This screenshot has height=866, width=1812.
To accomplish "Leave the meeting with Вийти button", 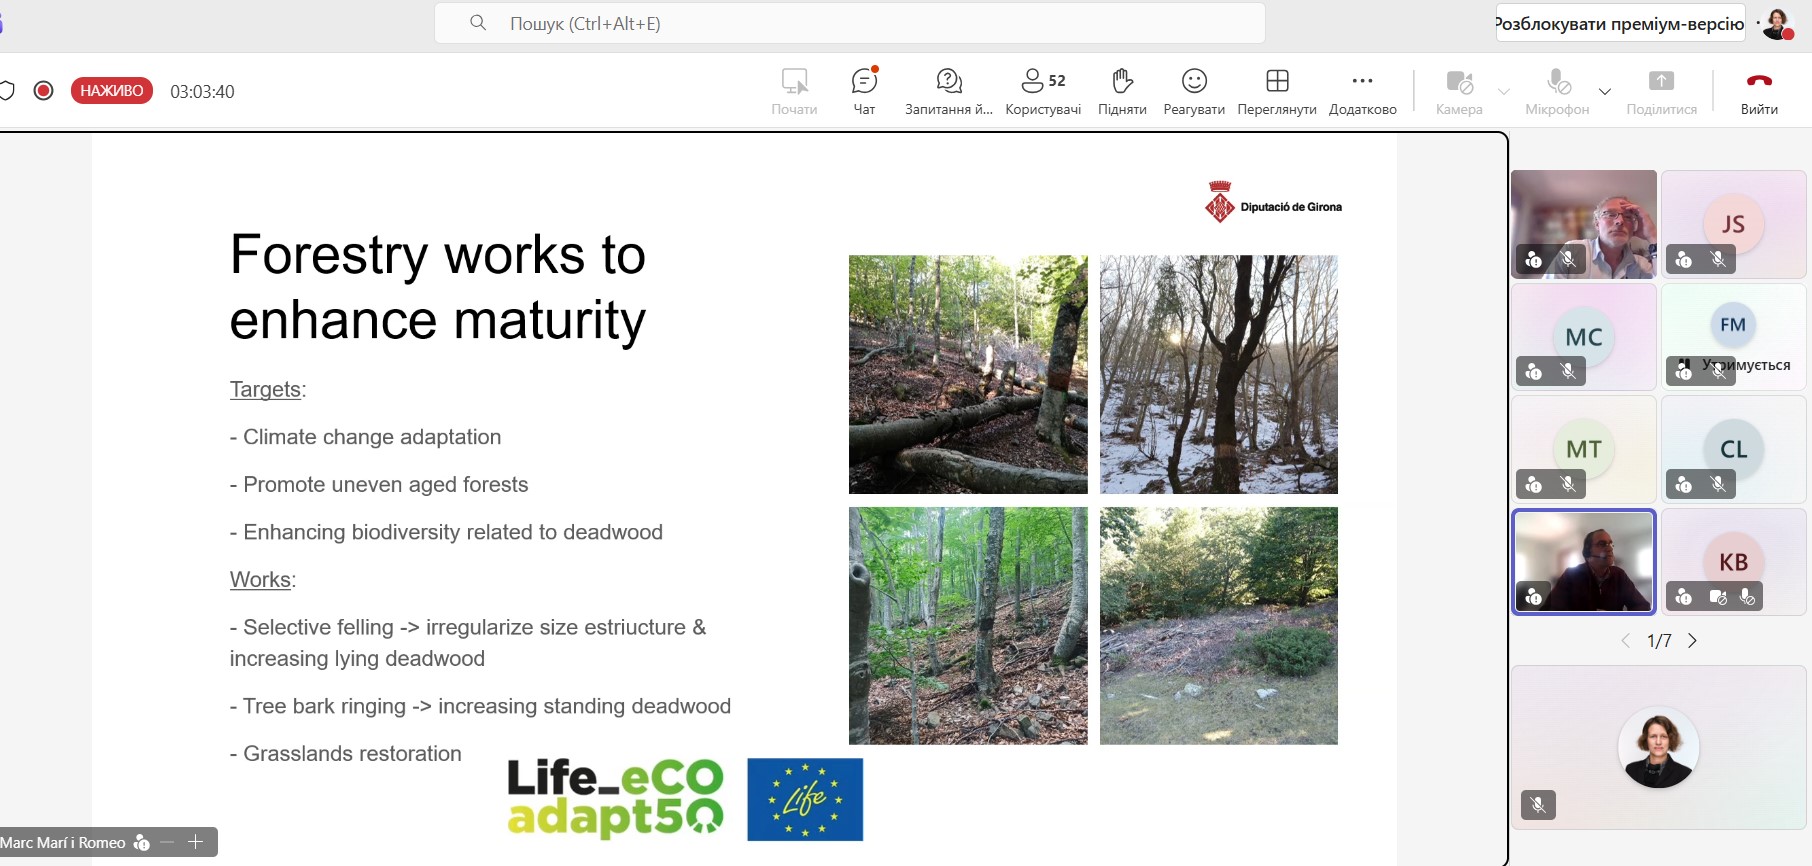I will [x=1759, y=82].
